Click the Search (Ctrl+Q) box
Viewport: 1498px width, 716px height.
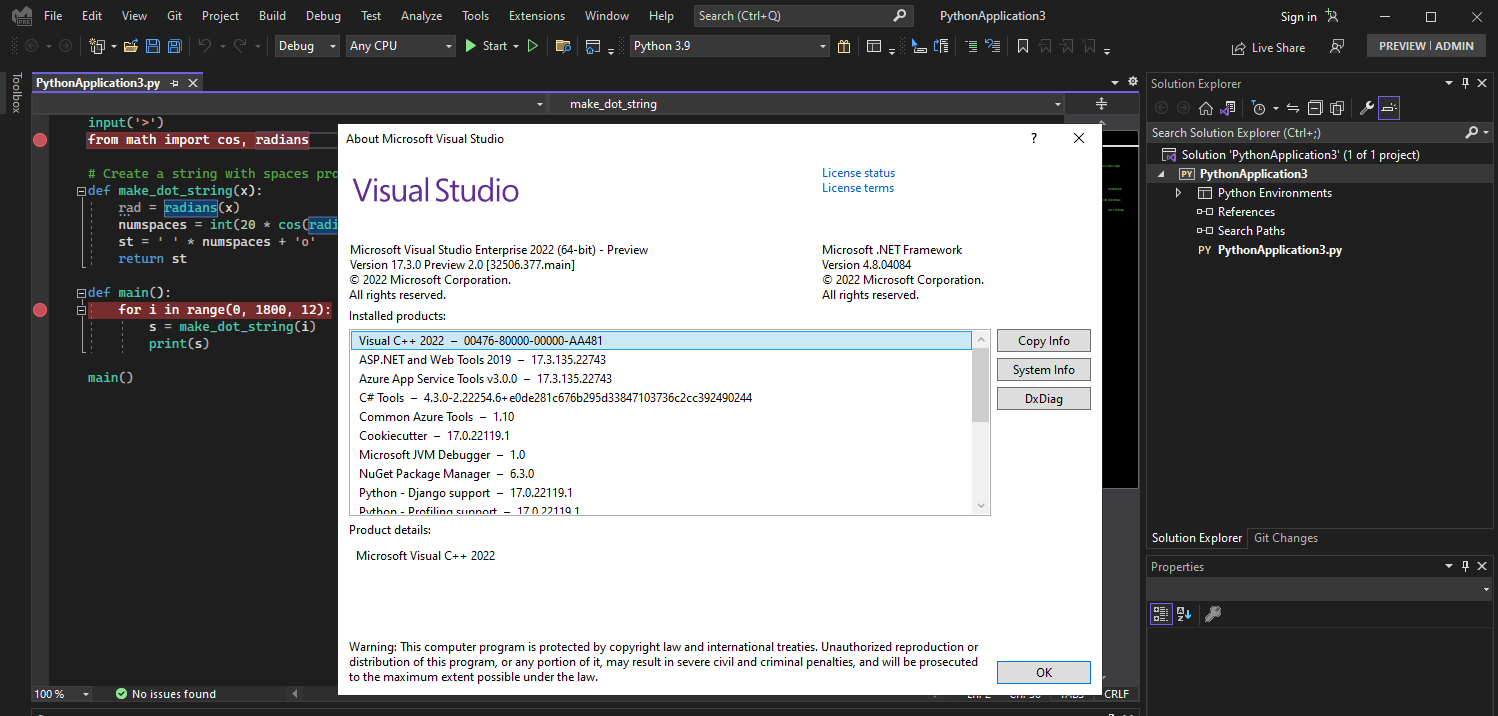click(x=803, y=16)
